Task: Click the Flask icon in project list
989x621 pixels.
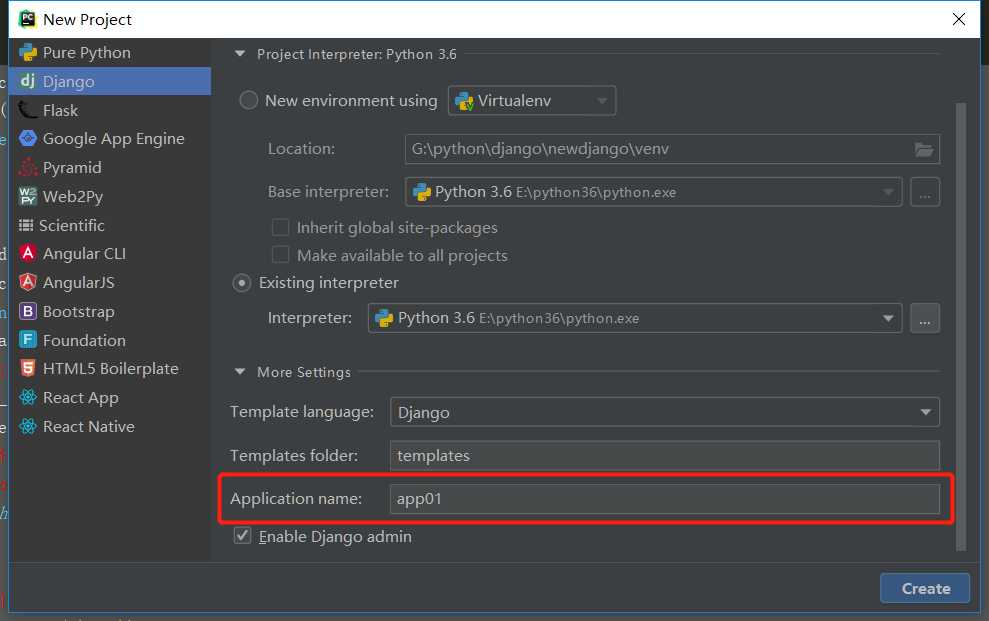Action: pos(28,110)
